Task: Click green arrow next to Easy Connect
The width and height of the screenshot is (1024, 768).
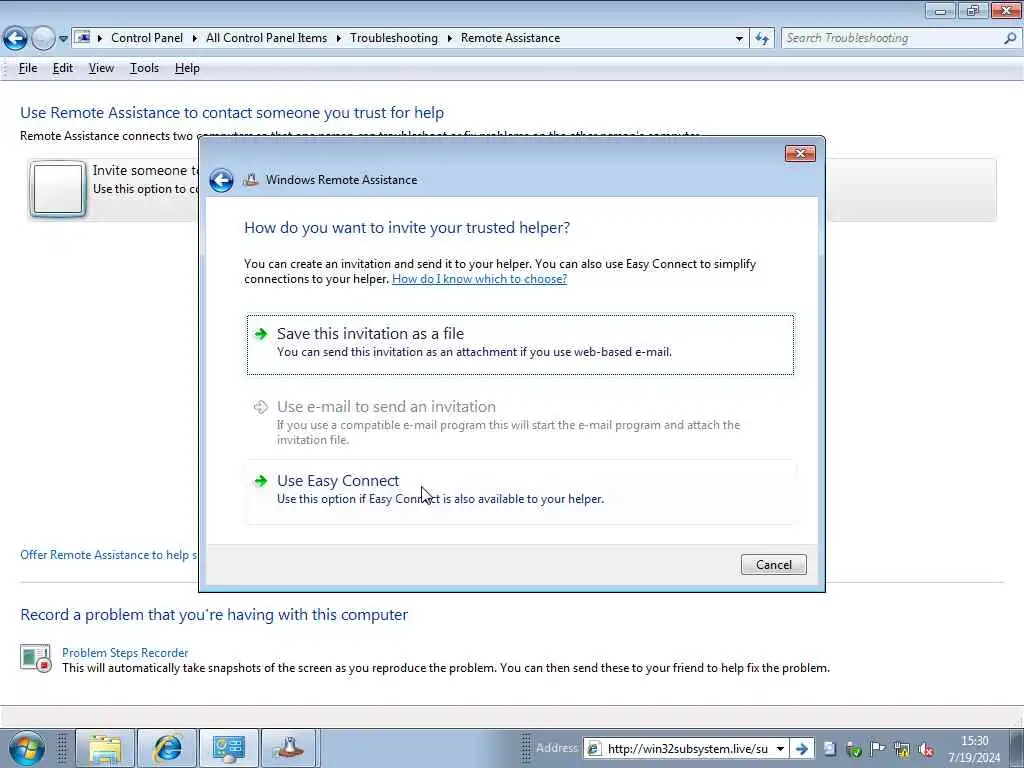Action: (x=261, y=481)
